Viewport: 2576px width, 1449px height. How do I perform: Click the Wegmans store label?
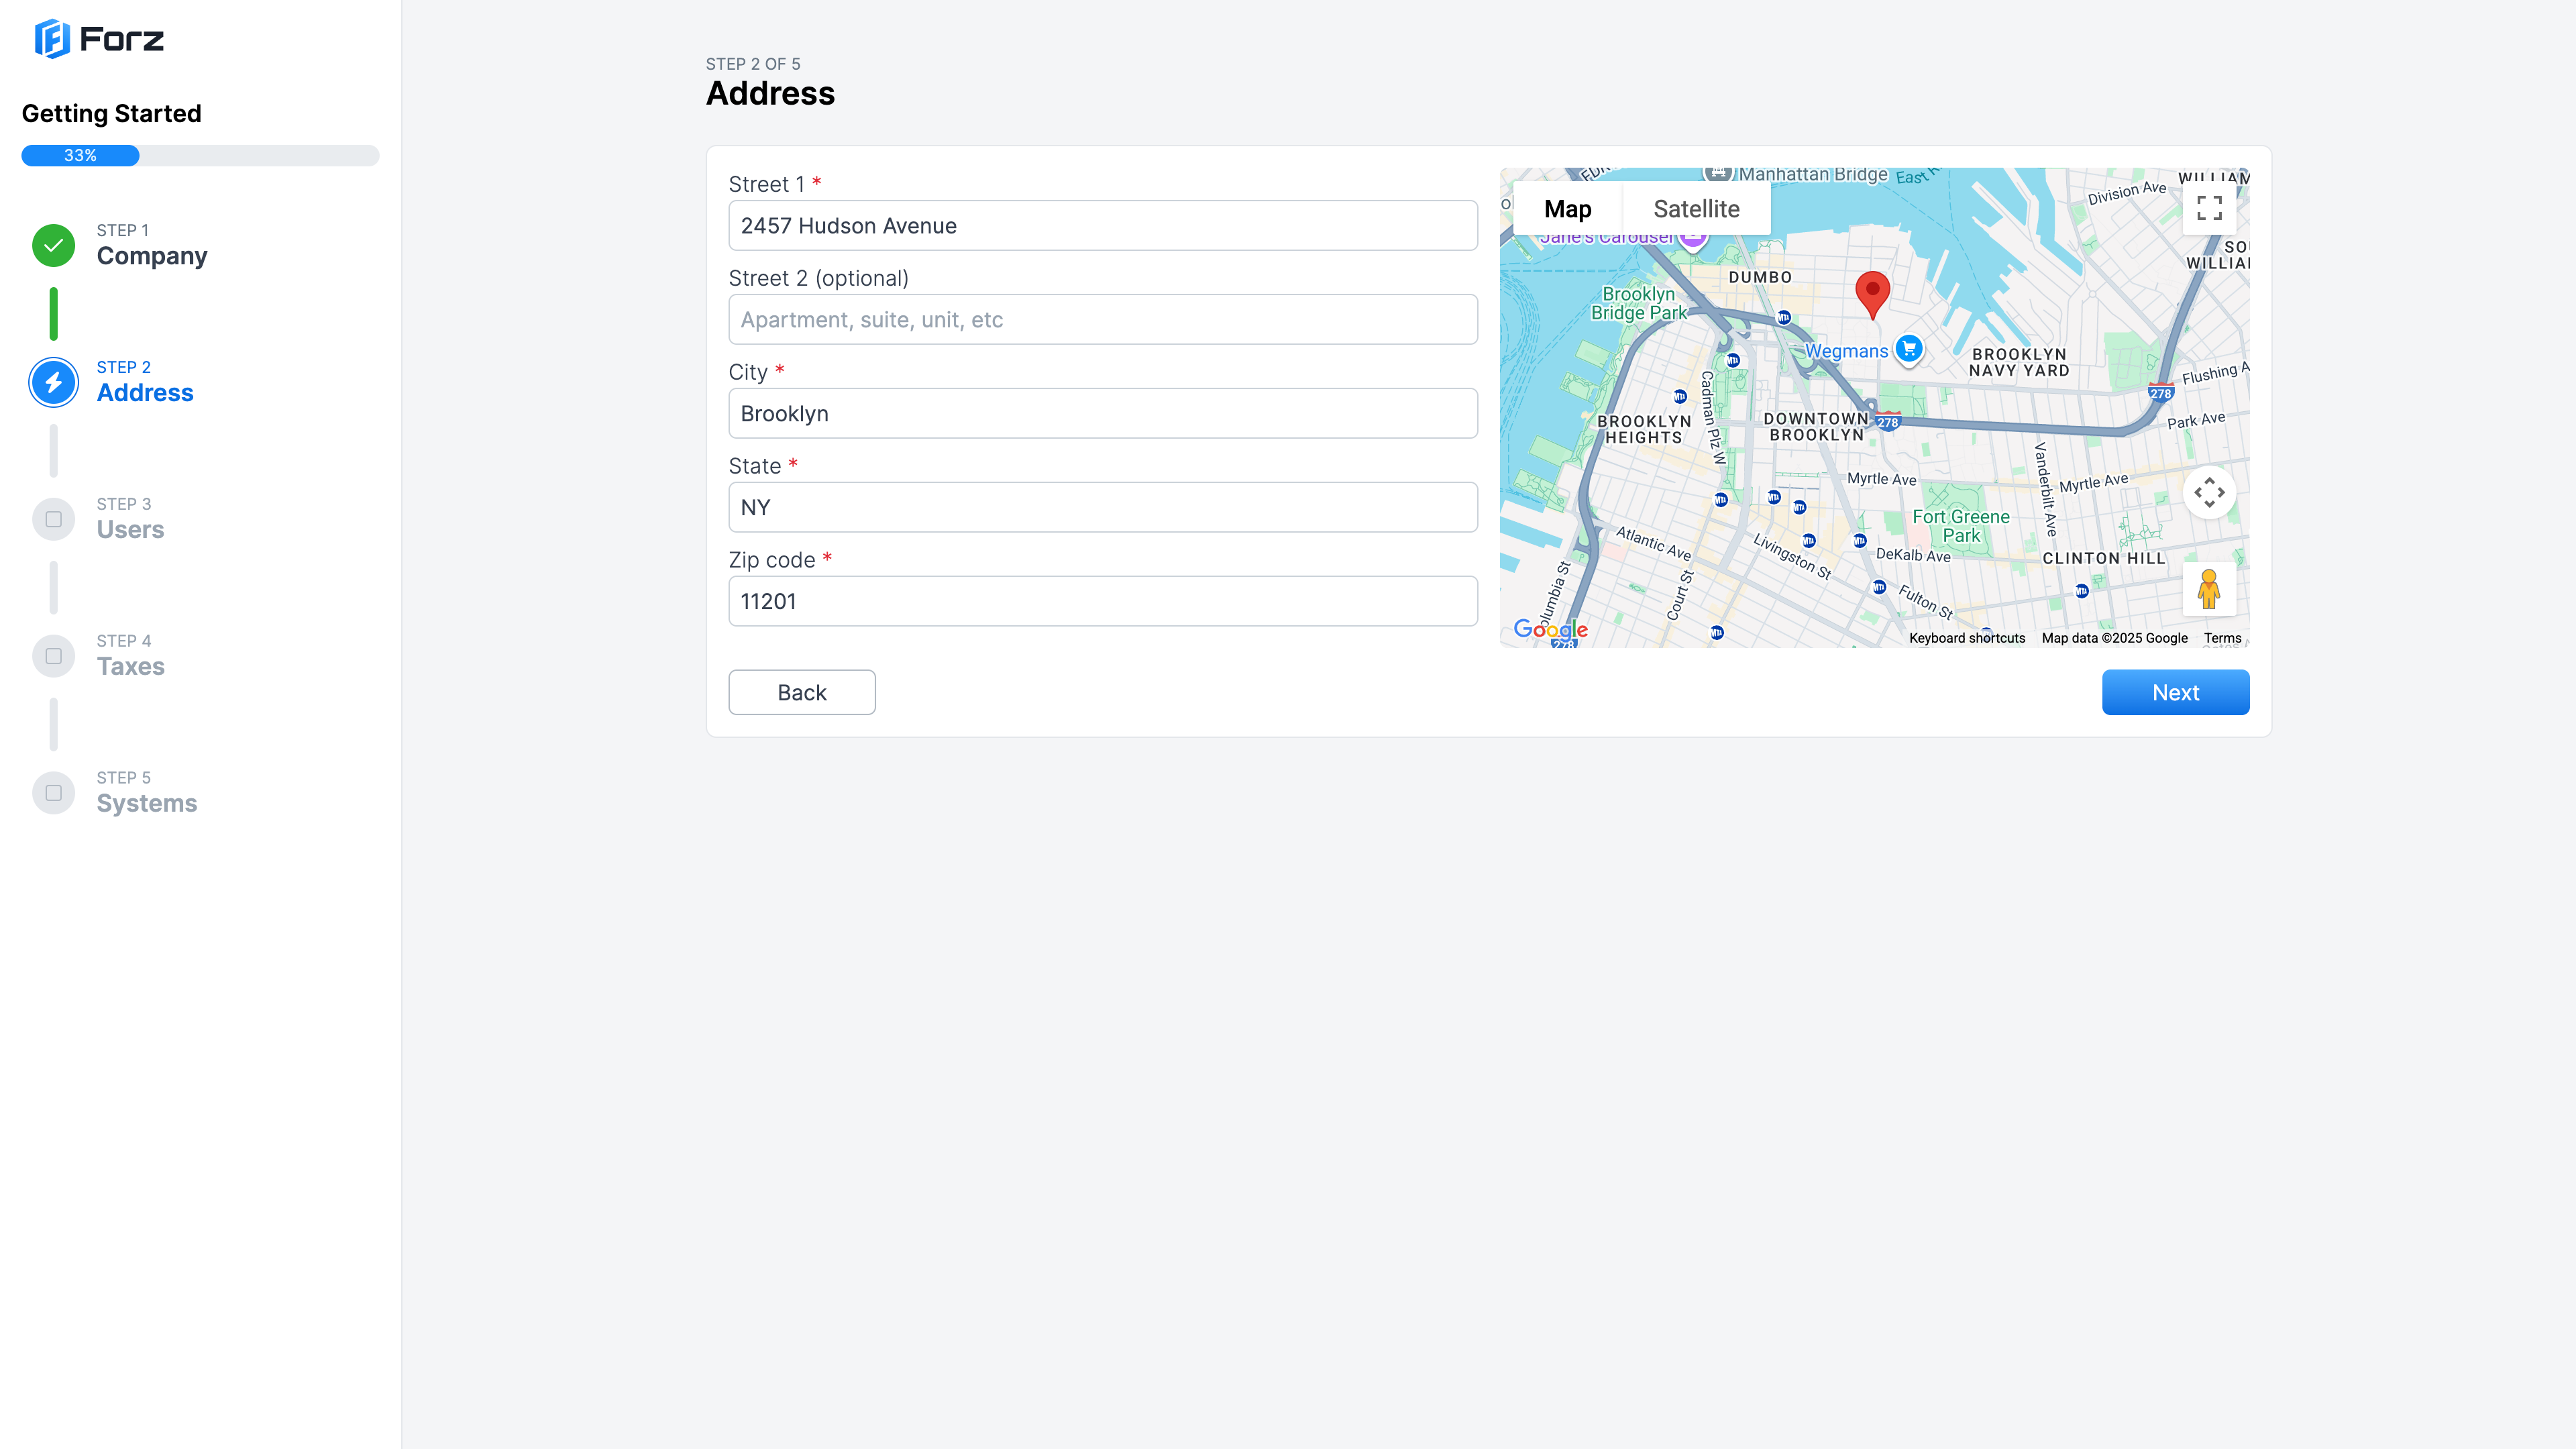[x=1846, y=351]
